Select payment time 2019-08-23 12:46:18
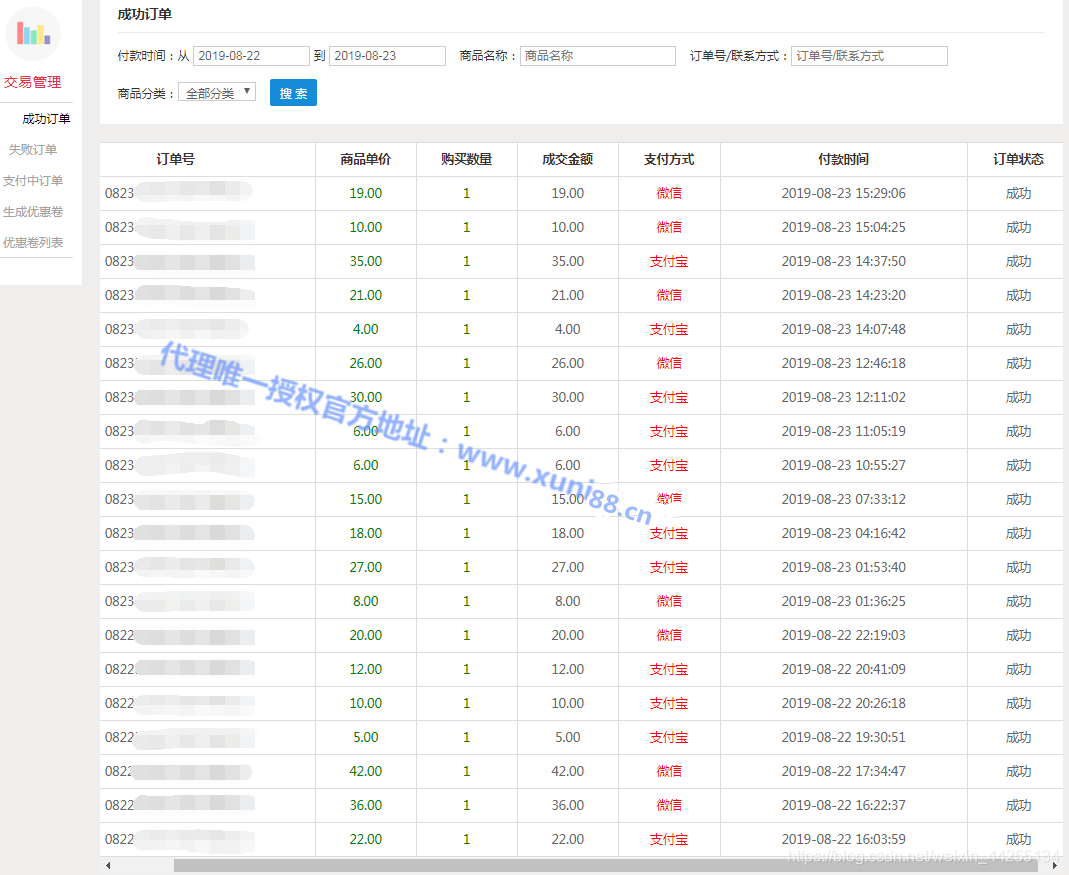 843,363
